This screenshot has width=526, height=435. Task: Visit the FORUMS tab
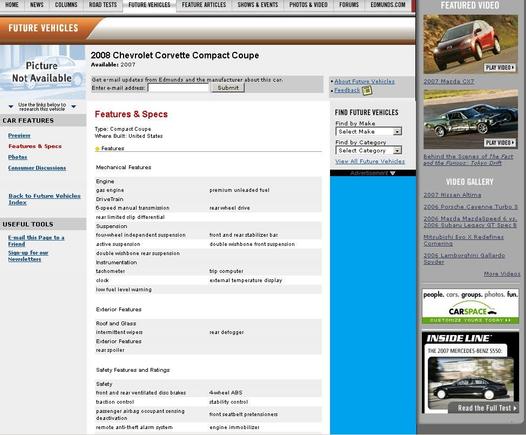pos(349,5)
